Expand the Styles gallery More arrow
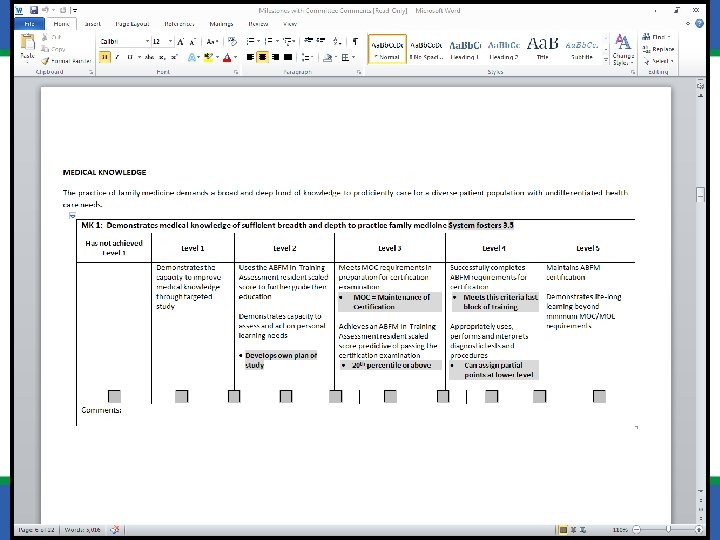Screen dimensions: 720x540 605,60
